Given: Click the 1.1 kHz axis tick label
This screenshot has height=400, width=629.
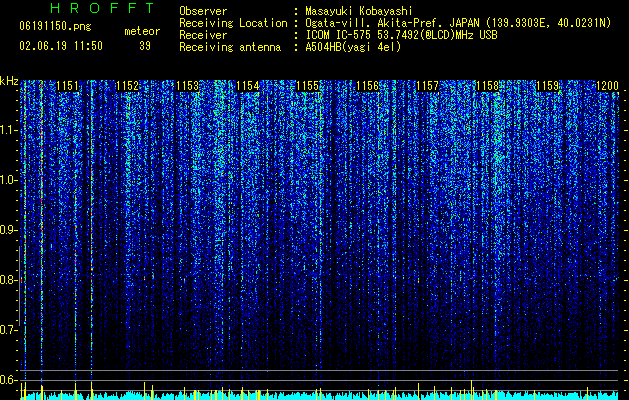Looking at the screenshot, I should pyautogui.click(x=9, y=130).
